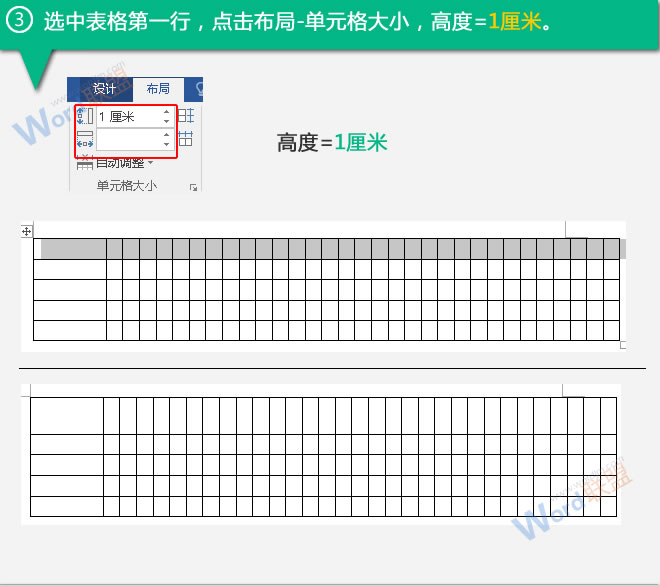Open the 单元格大小 dialog launcher
Viewport: 660px width, 585px height.
[193, 187]
